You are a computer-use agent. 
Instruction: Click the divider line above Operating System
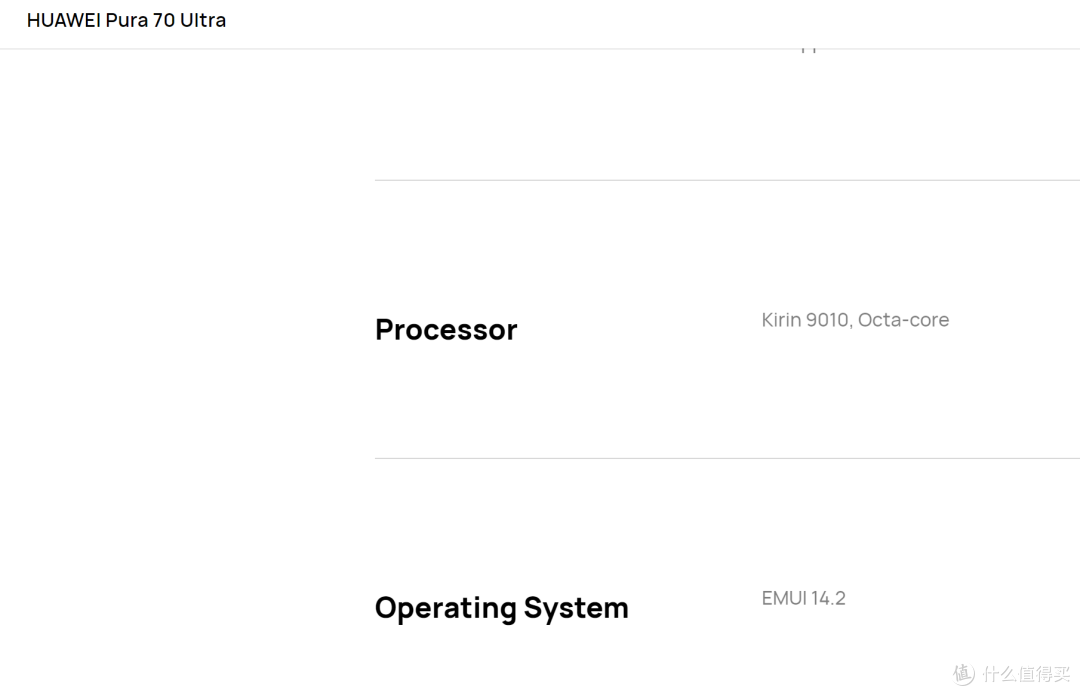pyautogui.click(x=727, y=458)
